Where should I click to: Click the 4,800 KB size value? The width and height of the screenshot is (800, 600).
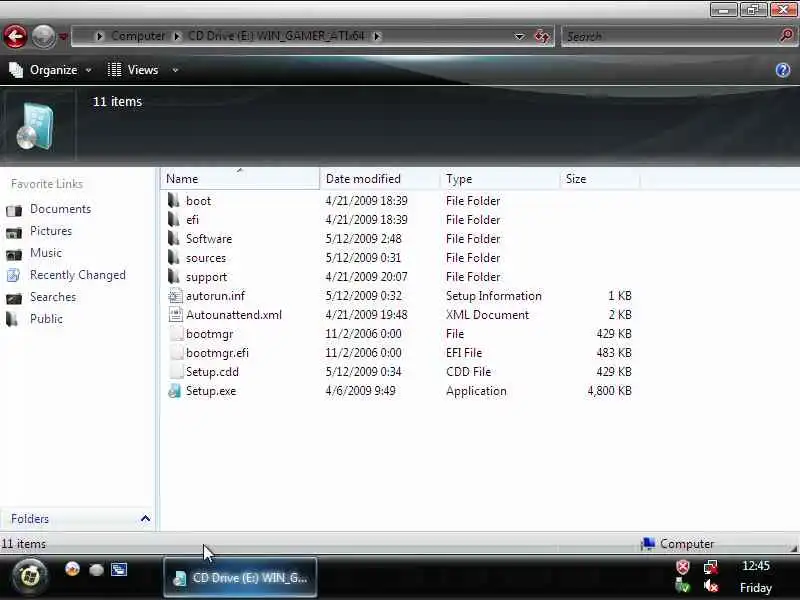coord(609,391)
